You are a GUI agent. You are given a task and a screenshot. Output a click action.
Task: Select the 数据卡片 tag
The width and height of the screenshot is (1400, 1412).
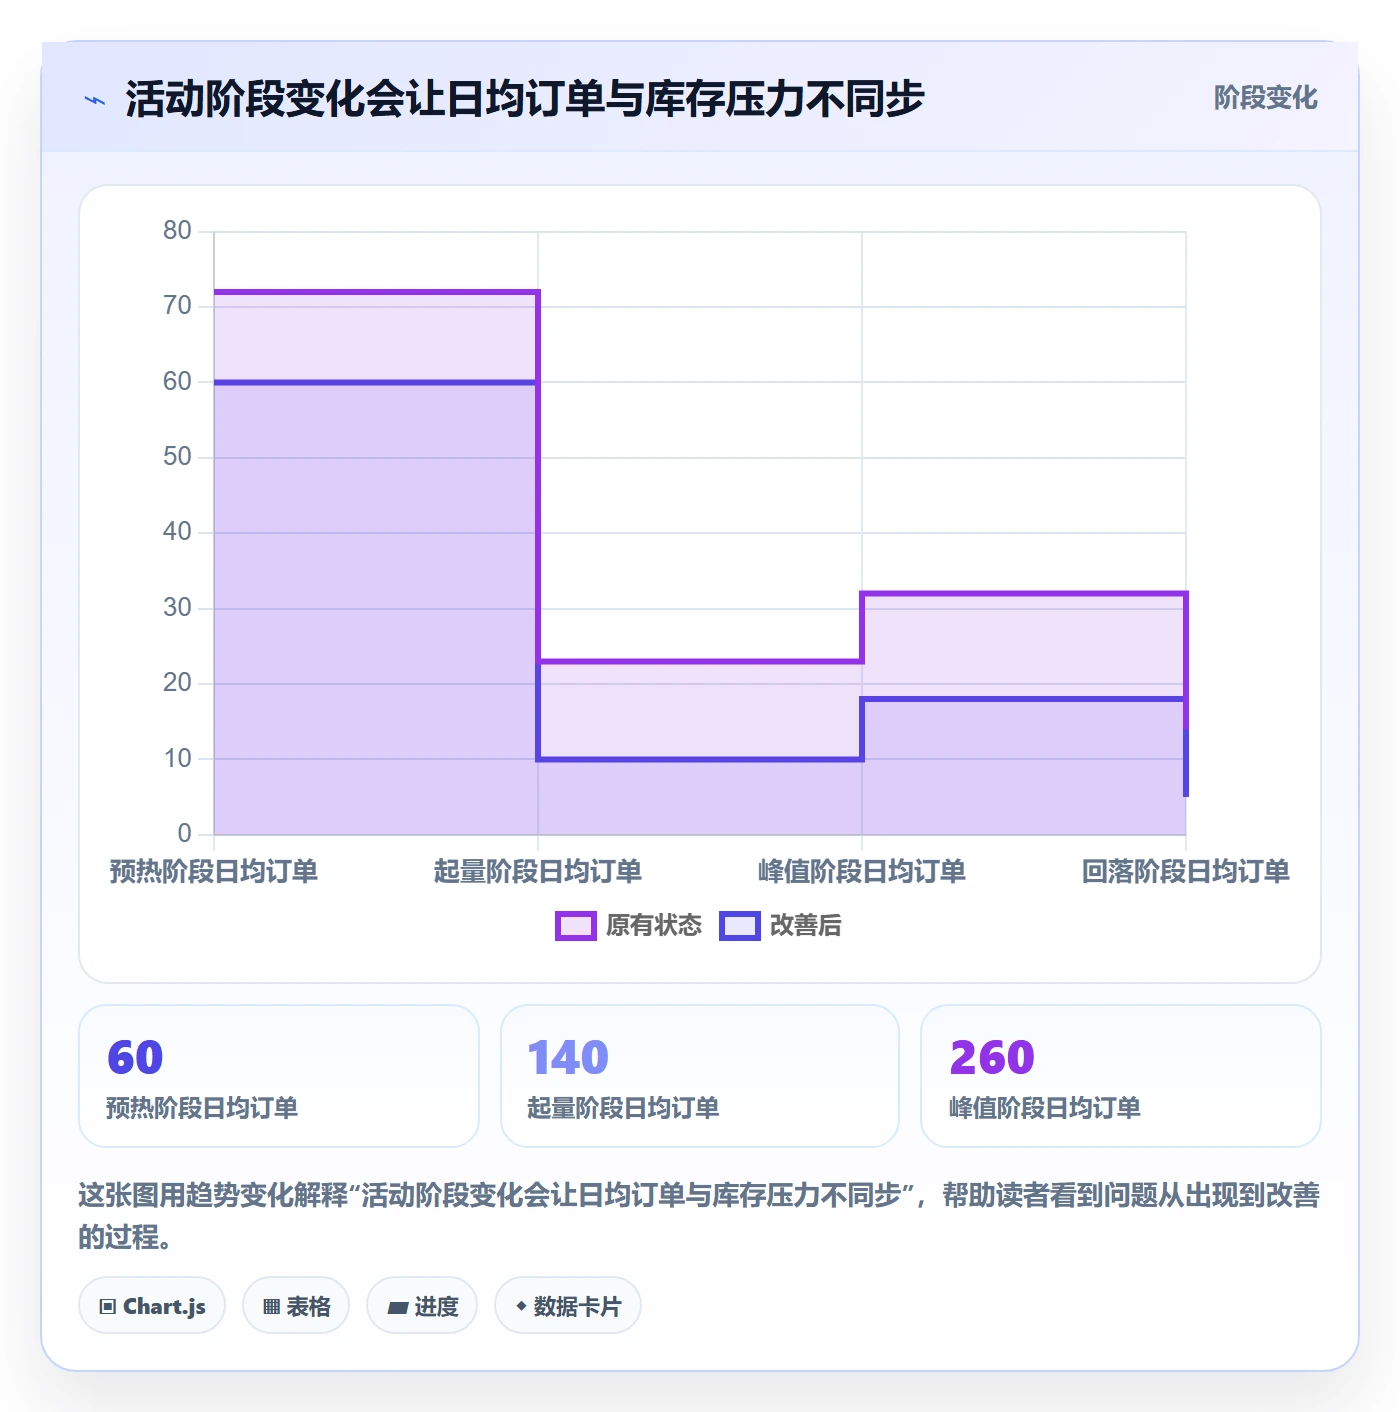[568, 1306]
